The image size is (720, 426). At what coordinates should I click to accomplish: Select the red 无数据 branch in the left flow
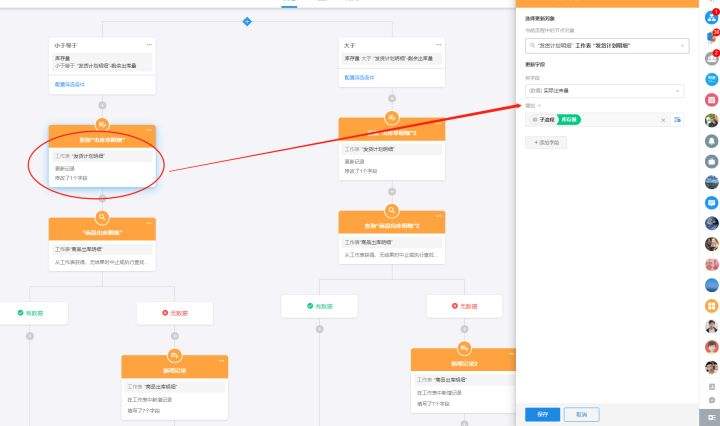click(175, 313)
